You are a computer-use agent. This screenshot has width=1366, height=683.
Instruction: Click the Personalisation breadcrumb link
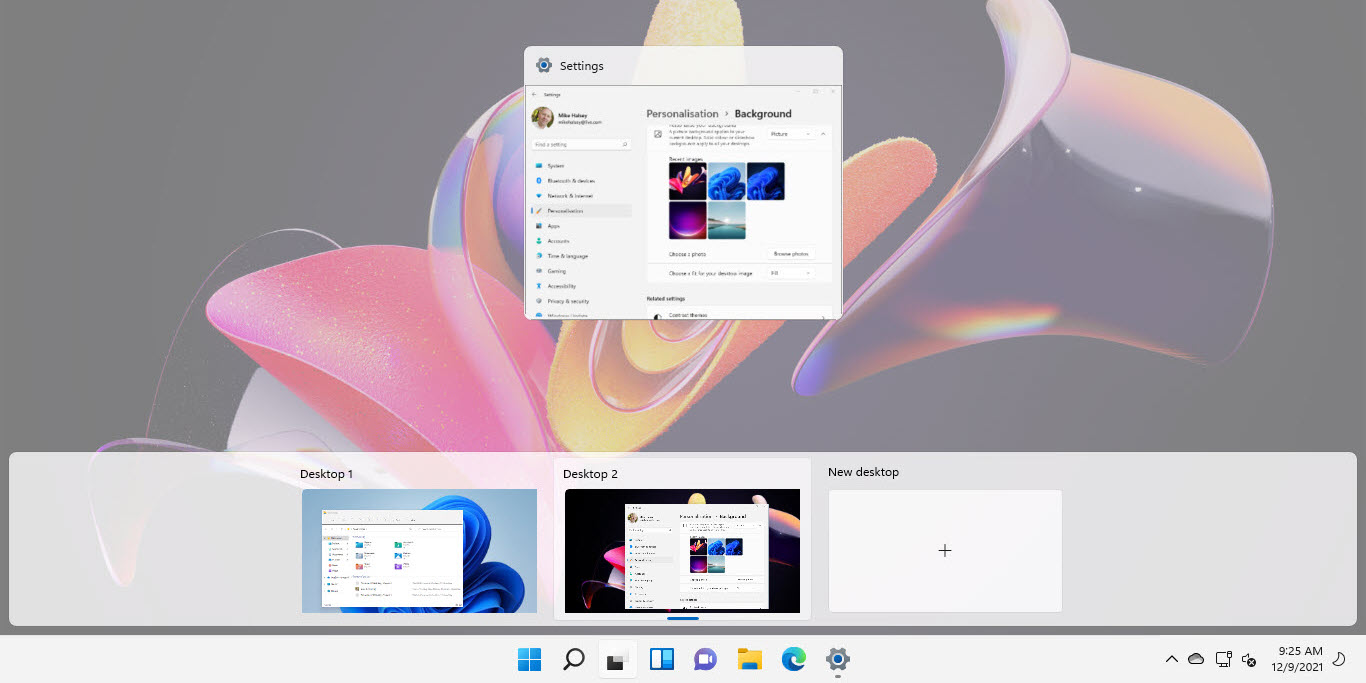pos(682,114)
